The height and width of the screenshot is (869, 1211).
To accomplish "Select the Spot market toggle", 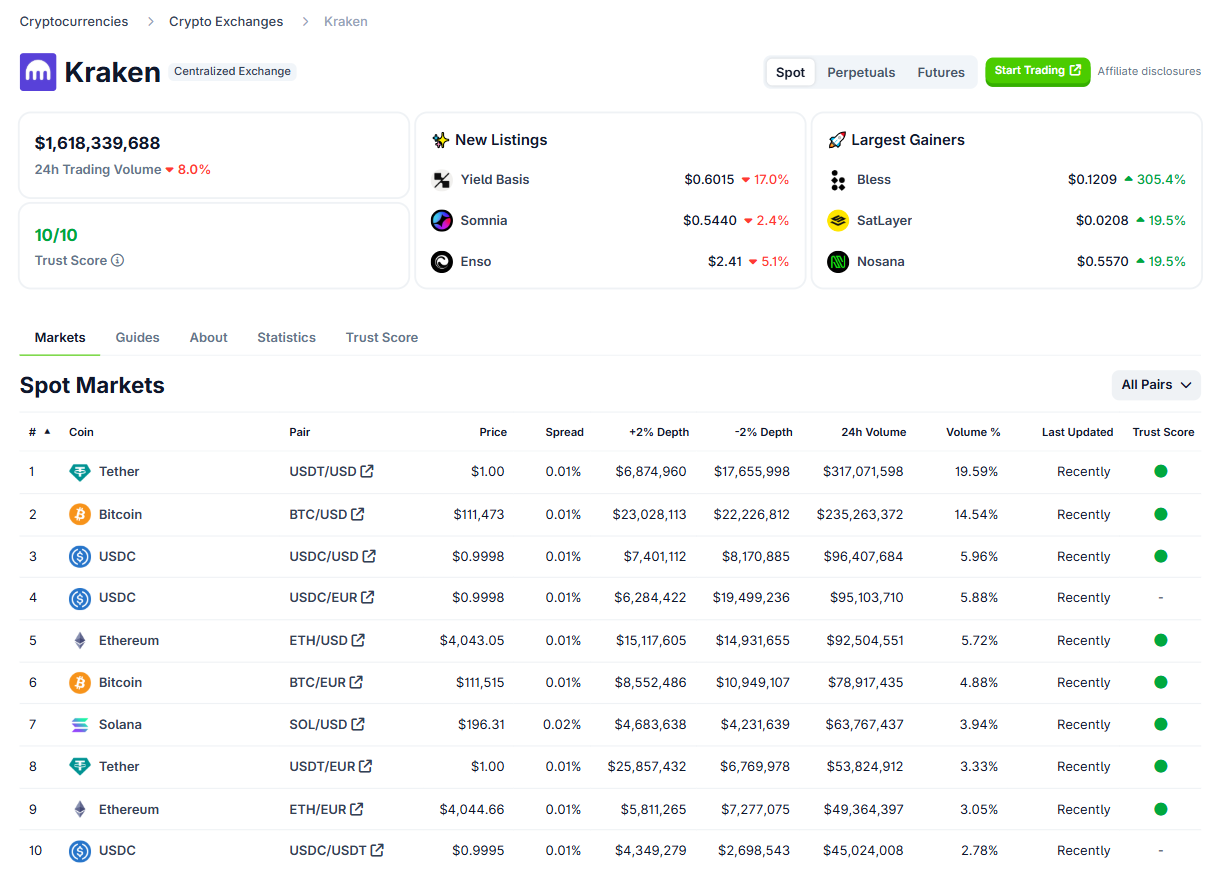I will [x=790, y=73].
